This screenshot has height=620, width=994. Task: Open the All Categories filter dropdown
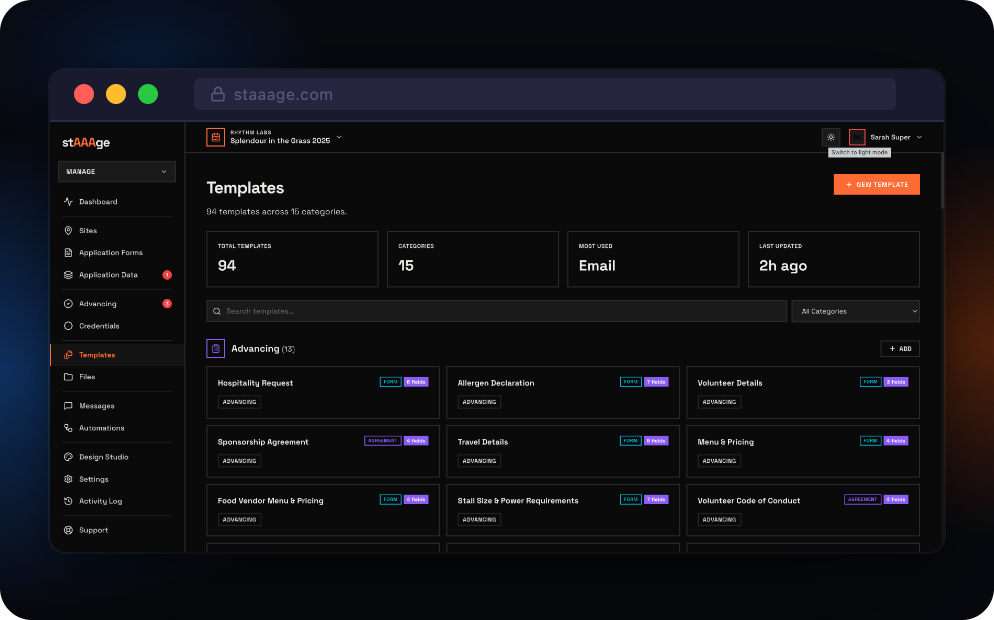[x=855, y=312]
